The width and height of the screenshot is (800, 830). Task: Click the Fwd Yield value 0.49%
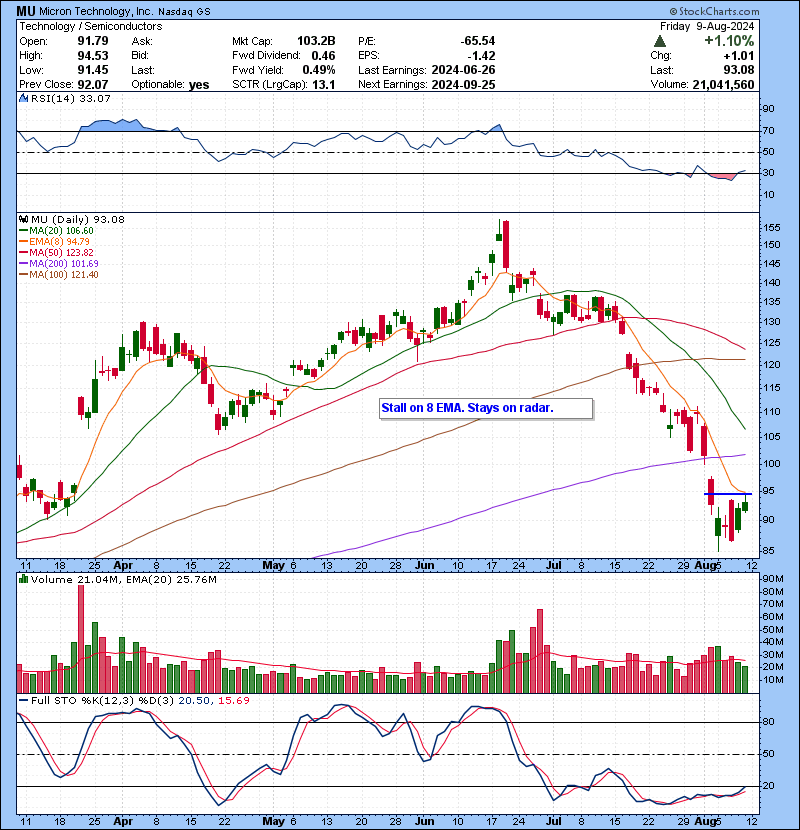[319, 70]
